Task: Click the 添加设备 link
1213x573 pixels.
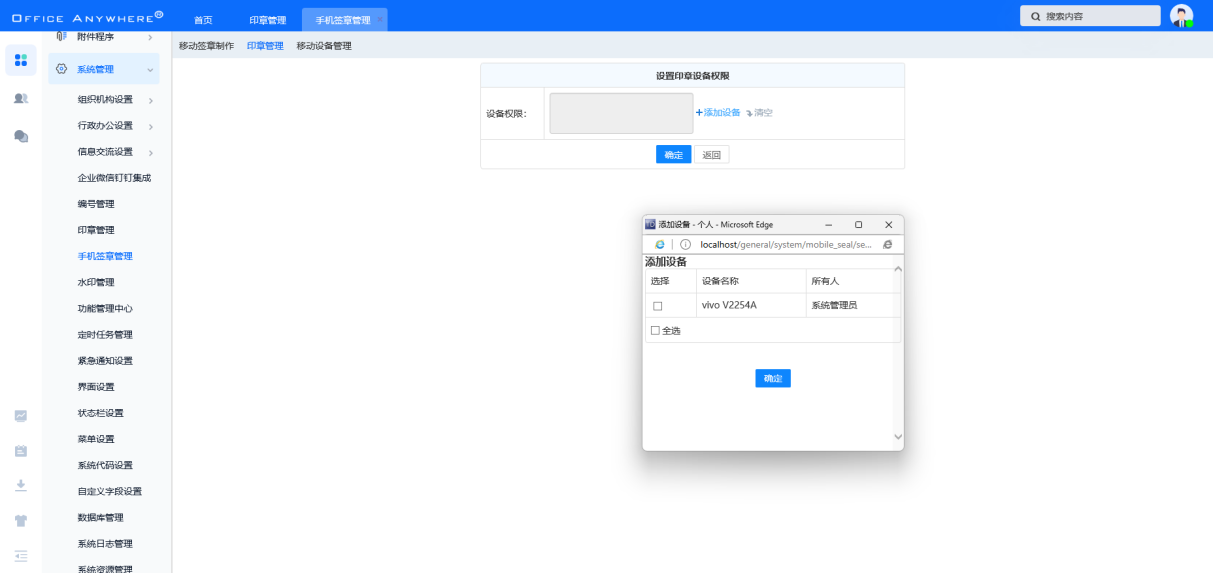Action: pos(718,113)
